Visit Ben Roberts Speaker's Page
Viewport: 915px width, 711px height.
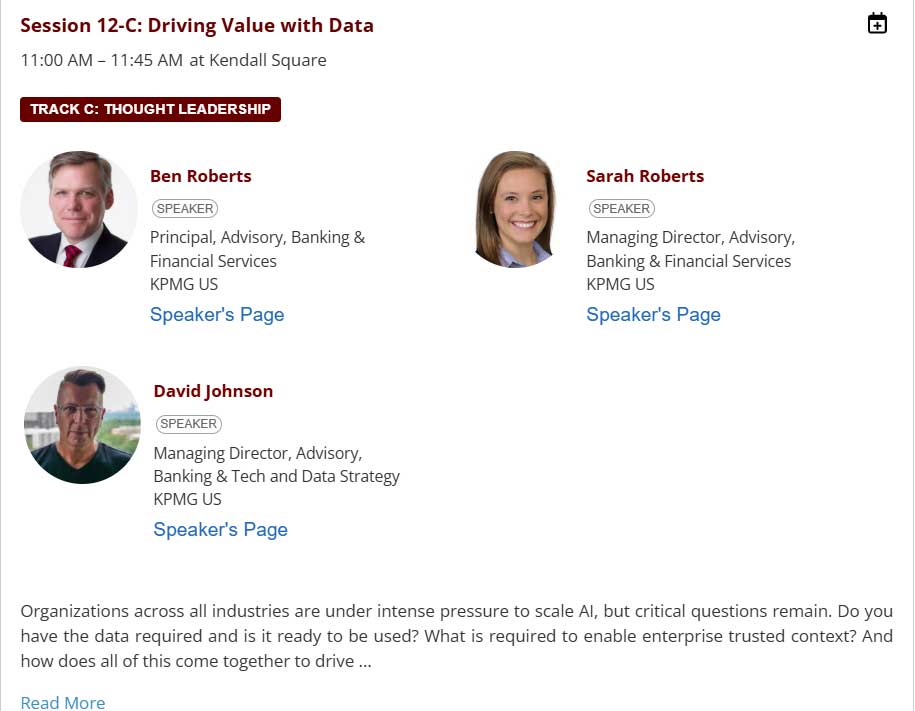[217, 314]
